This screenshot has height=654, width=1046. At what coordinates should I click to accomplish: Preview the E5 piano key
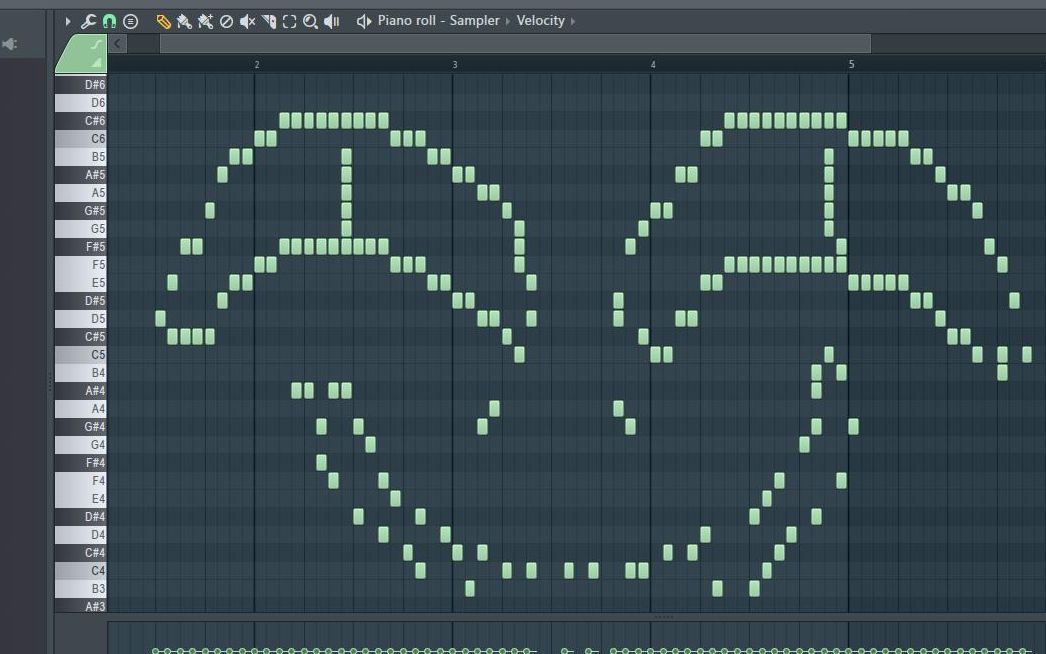tap(81, 283)
